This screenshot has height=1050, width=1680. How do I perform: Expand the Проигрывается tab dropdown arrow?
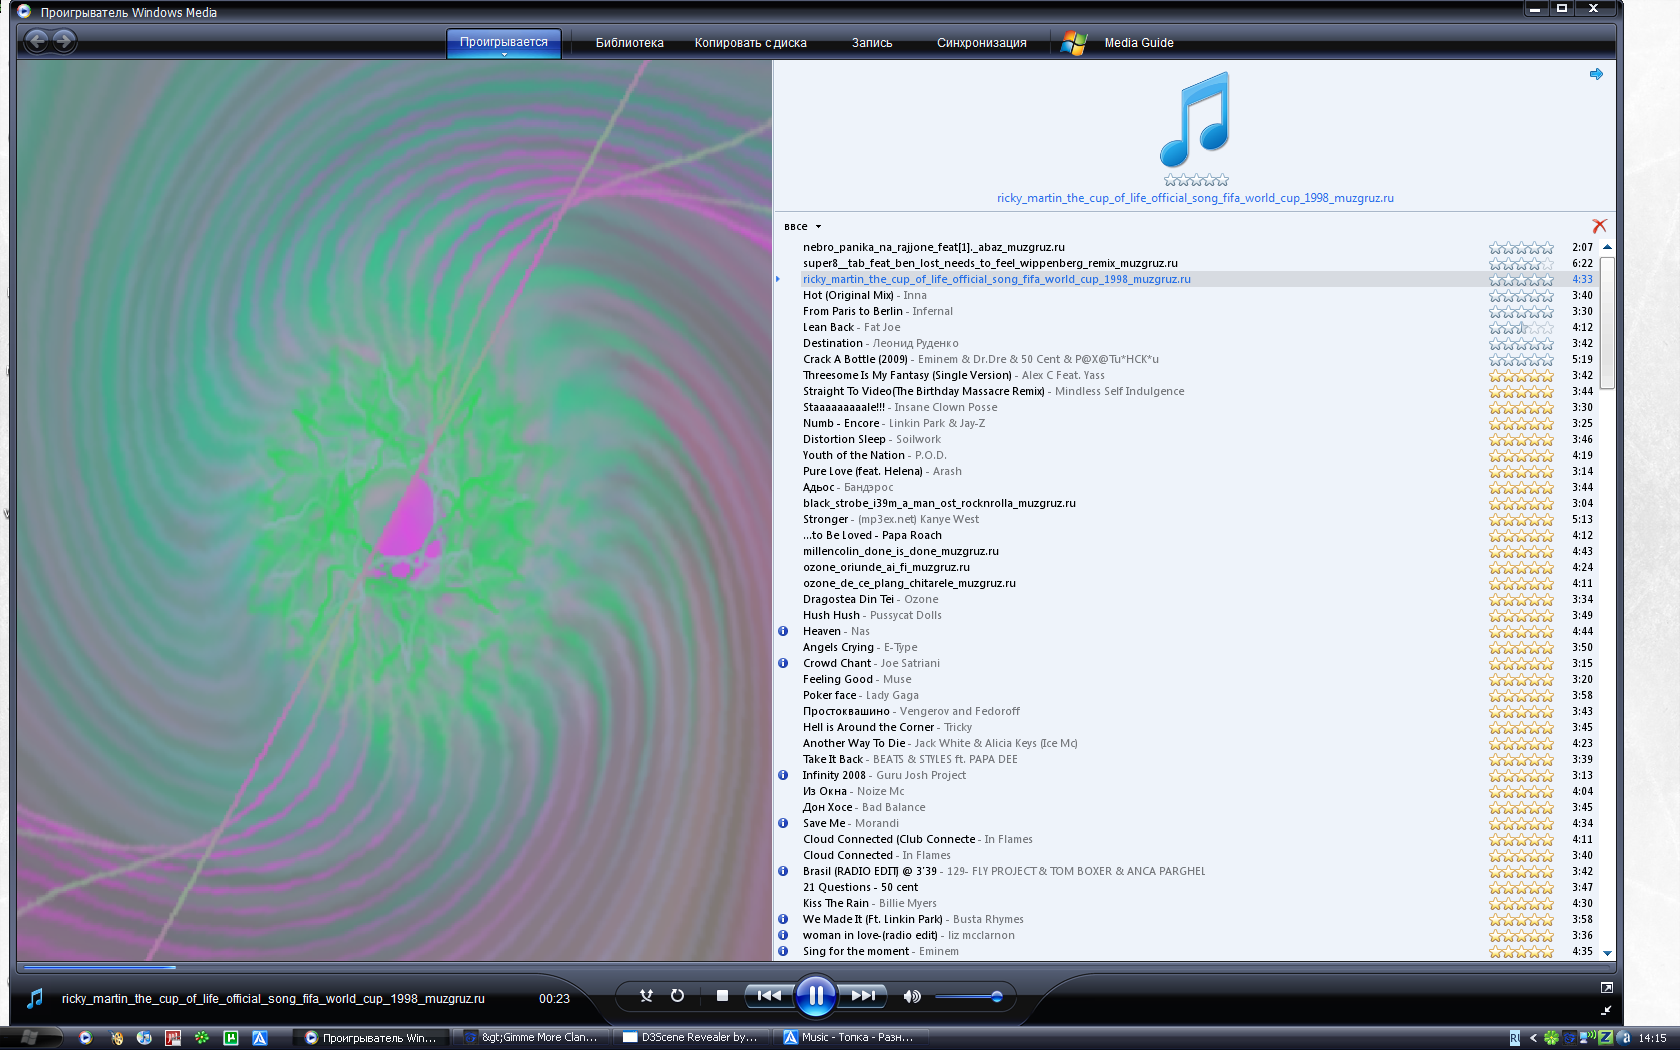(504, 54)
